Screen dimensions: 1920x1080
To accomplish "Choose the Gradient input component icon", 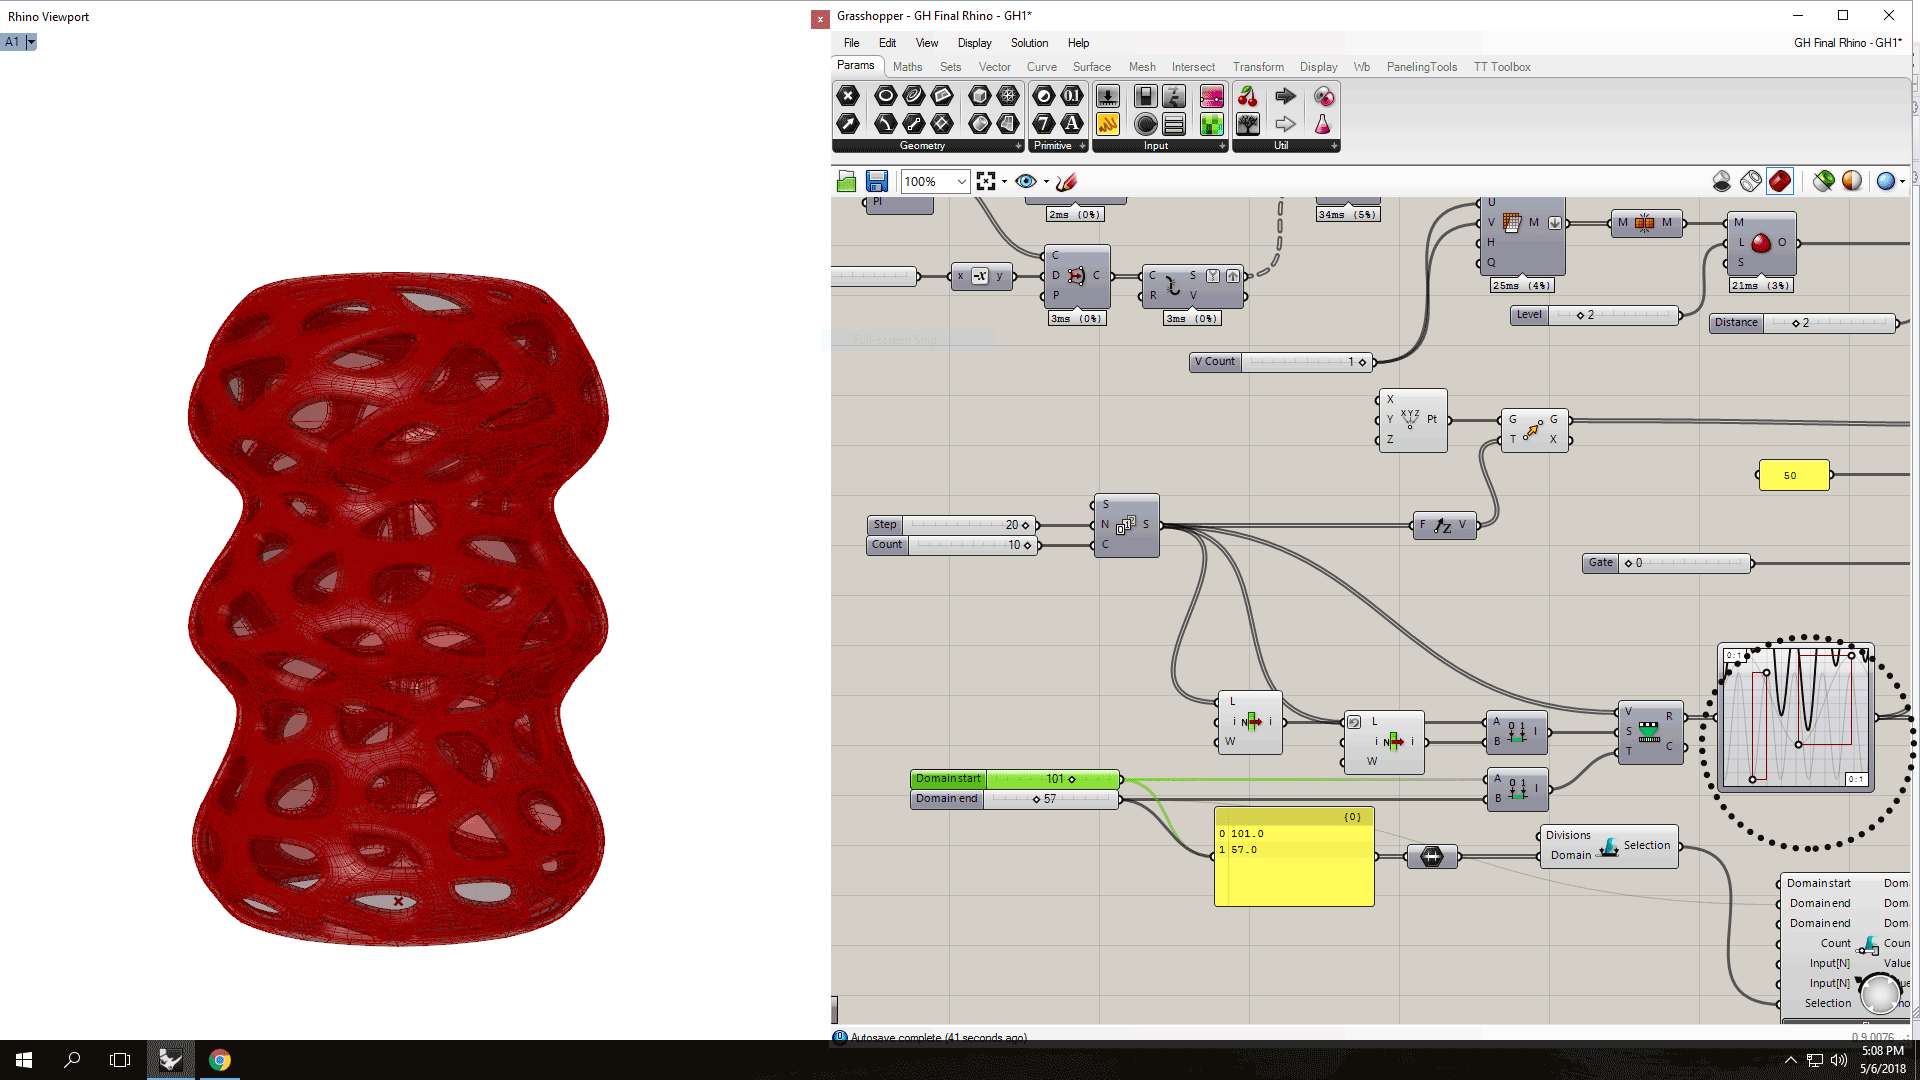I will pos(1211,96).
